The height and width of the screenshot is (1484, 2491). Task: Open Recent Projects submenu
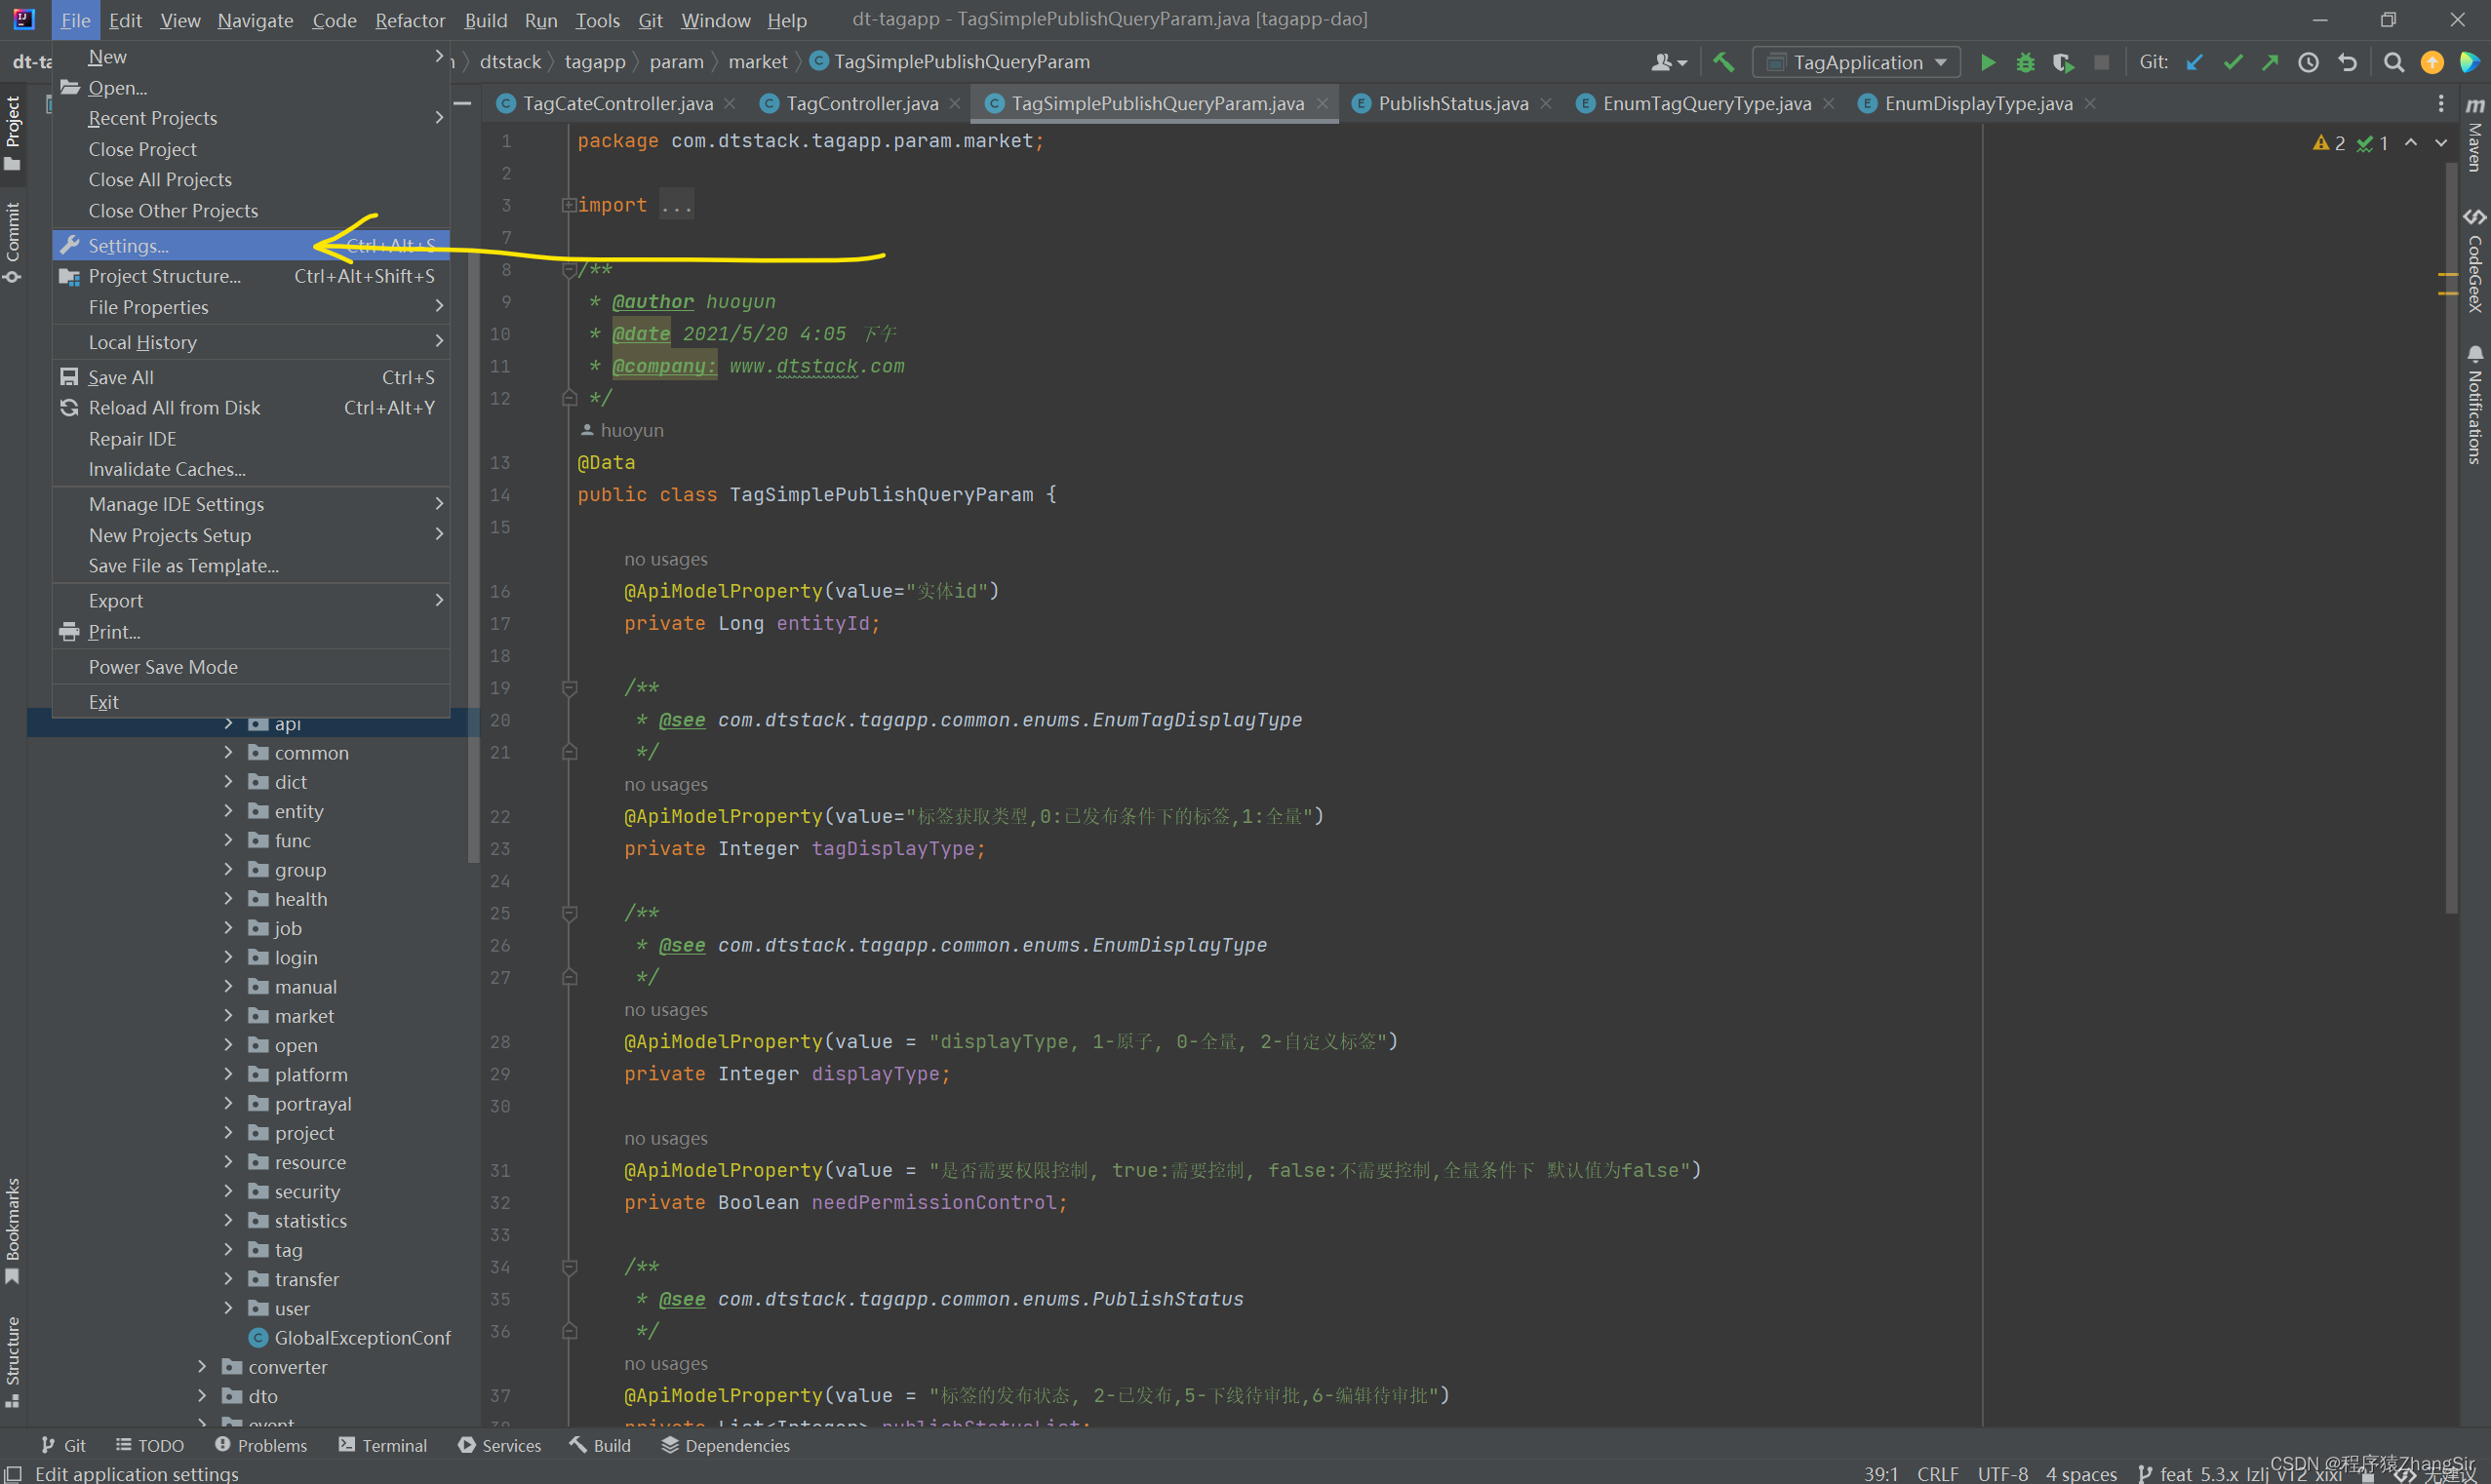[x=251, y=118]
